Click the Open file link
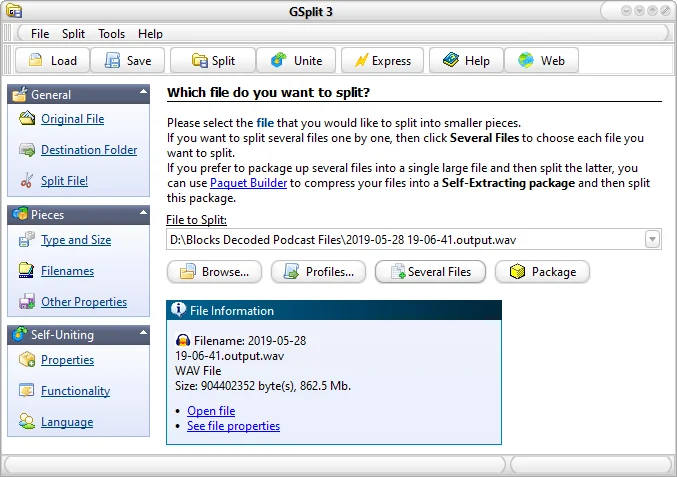Viewport: 677px width, 477px height. pyautogui.click(x=211, y=411)
